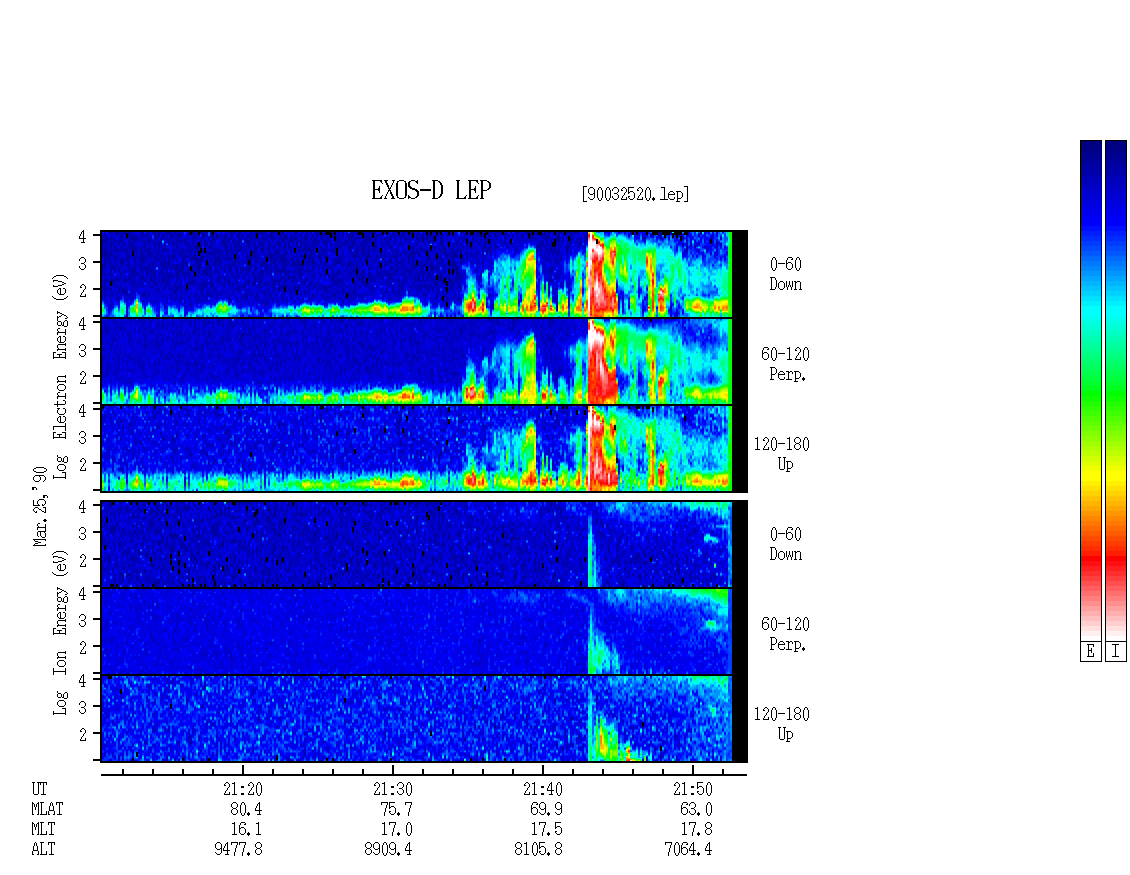Click the E label under the color bar

pos(1090,651)
